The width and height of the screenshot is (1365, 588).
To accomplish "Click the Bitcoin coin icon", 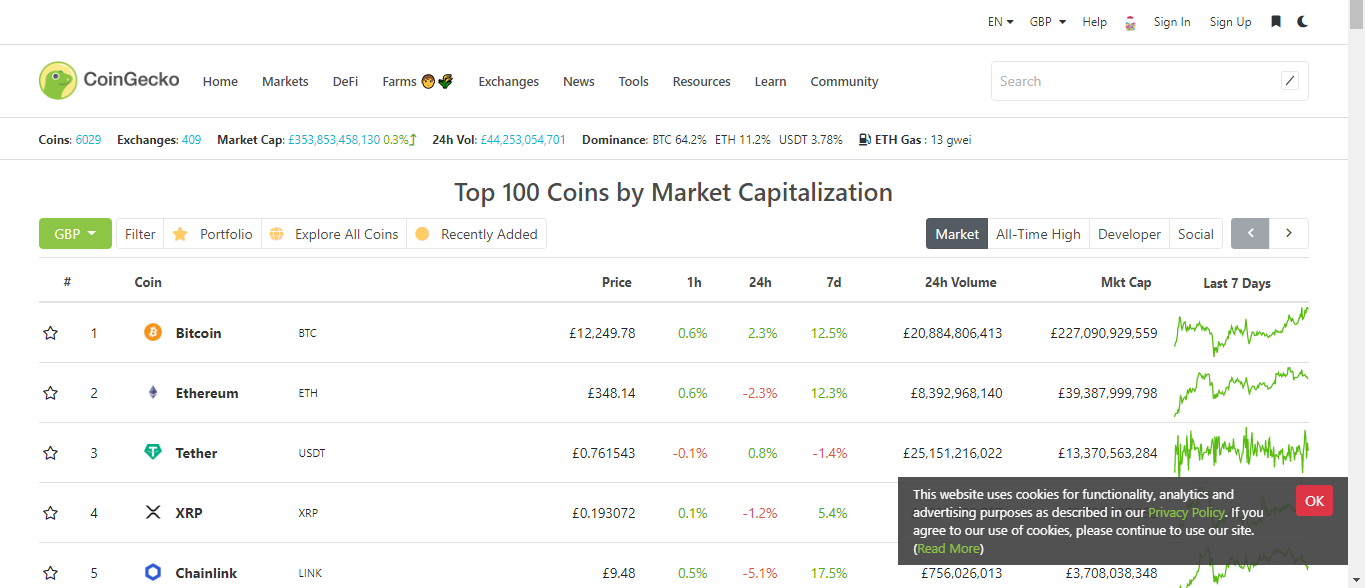I will point(153,332).
